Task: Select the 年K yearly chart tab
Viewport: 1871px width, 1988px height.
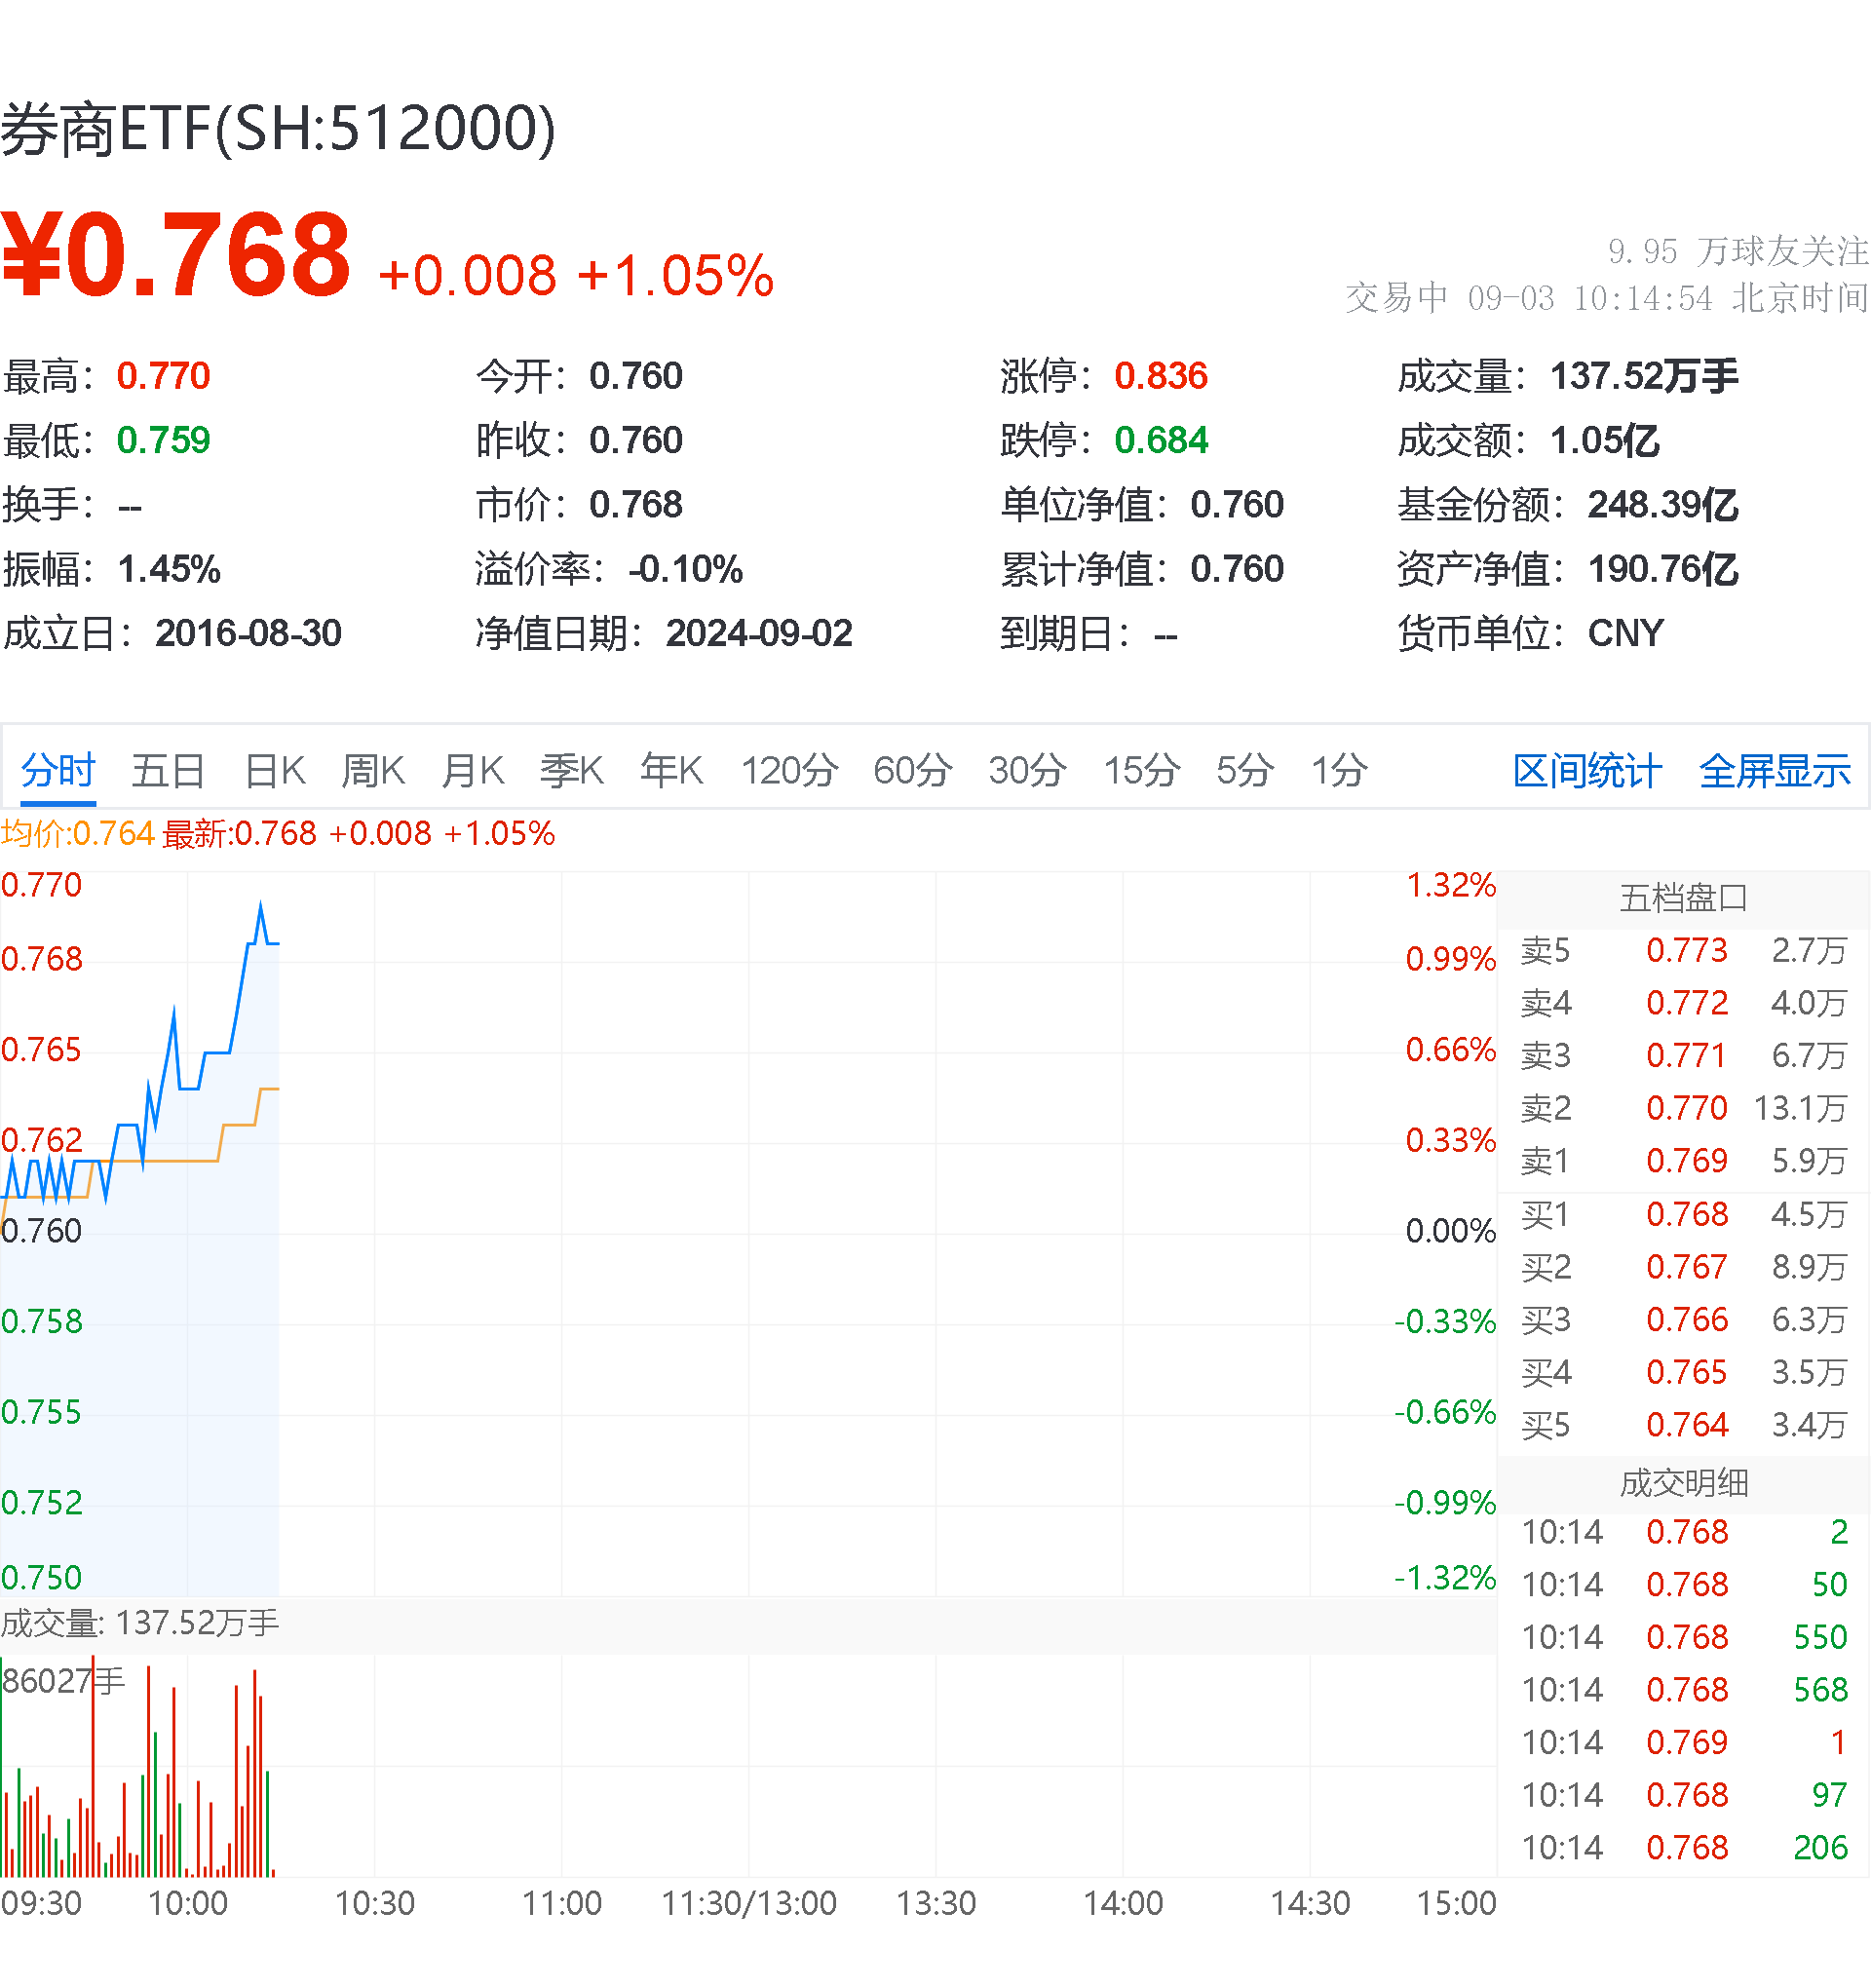Action: tap(671, 770)
